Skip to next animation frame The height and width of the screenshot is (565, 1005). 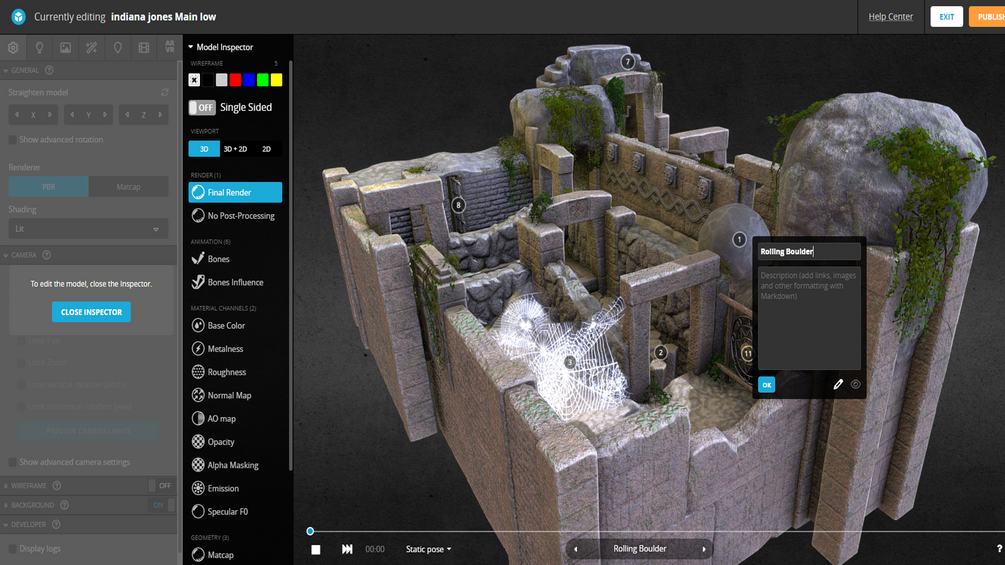[x=347, y=549]
